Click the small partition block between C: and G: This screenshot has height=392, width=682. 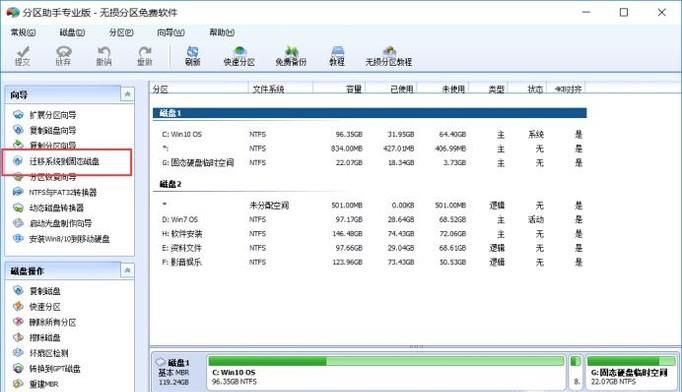click(575, 372)
